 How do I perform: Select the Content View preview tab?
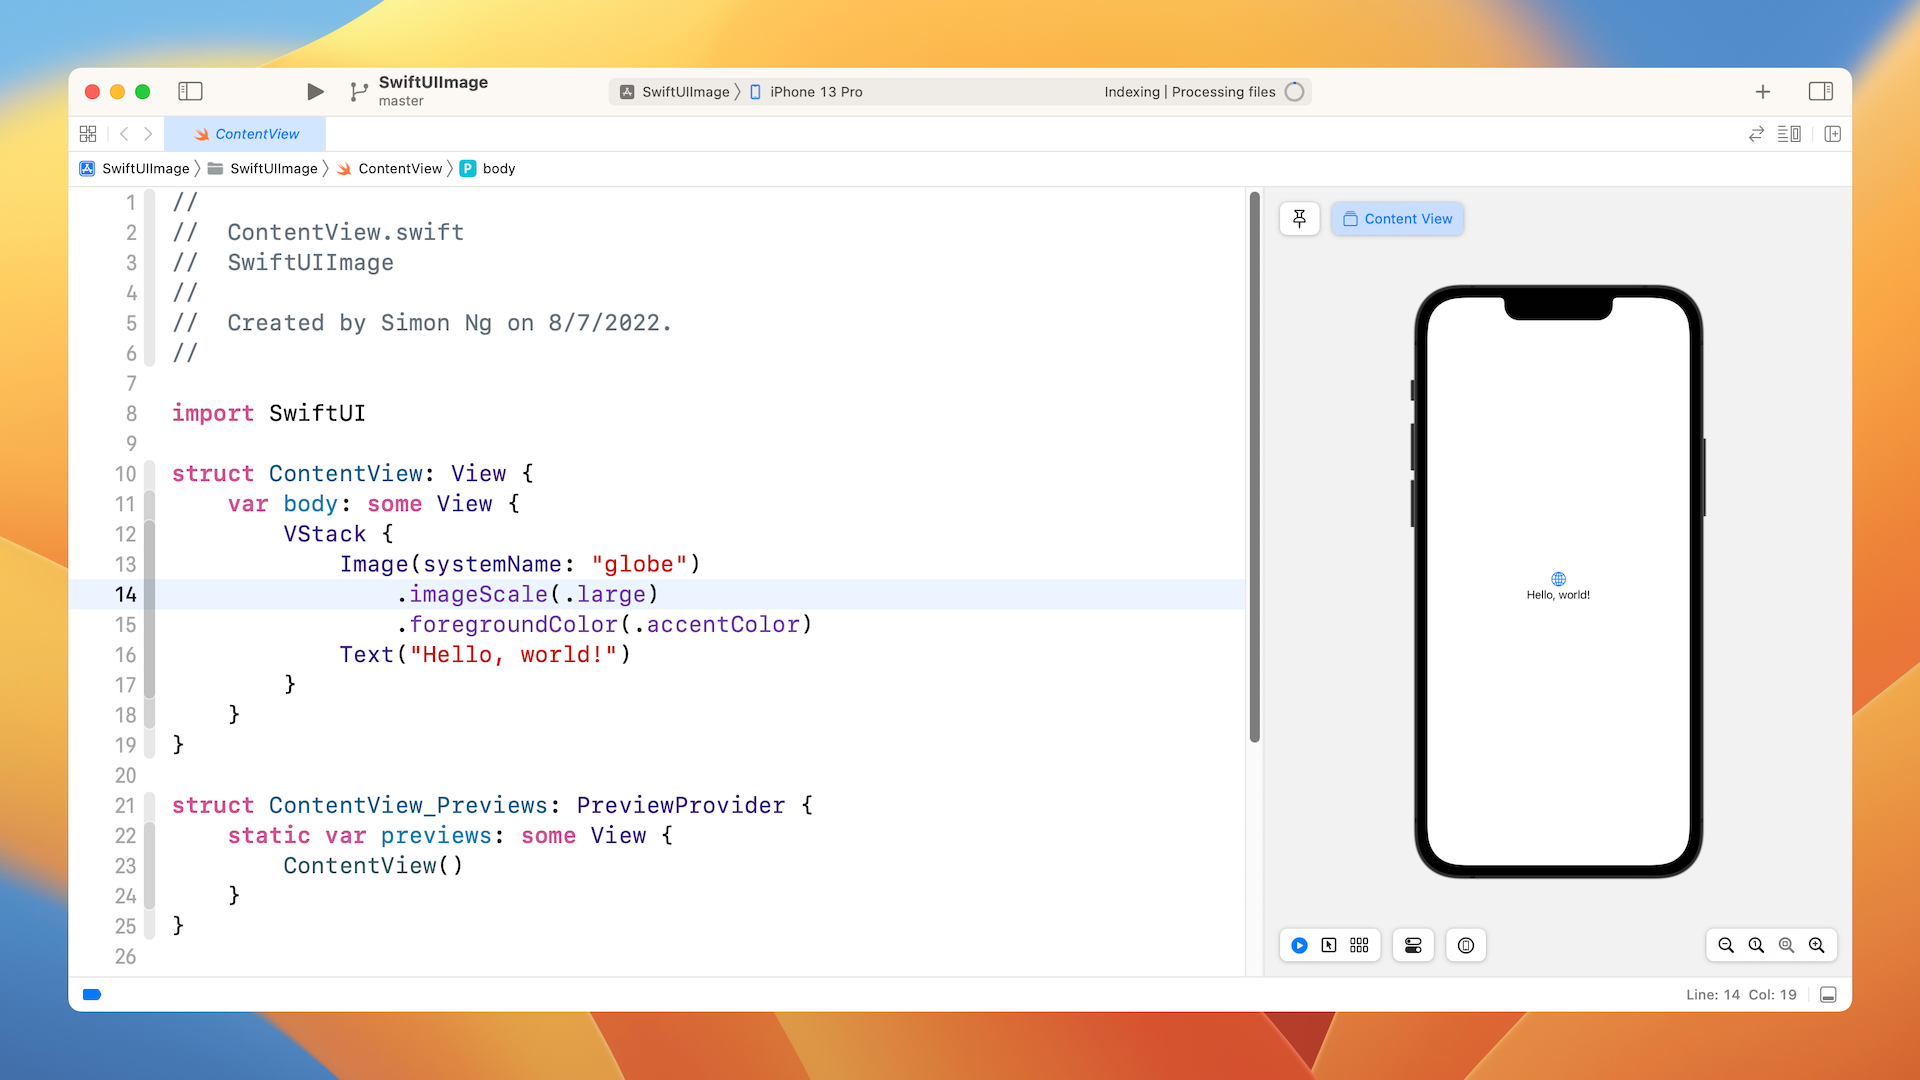pyautogui.click(x=1397, y=218)
